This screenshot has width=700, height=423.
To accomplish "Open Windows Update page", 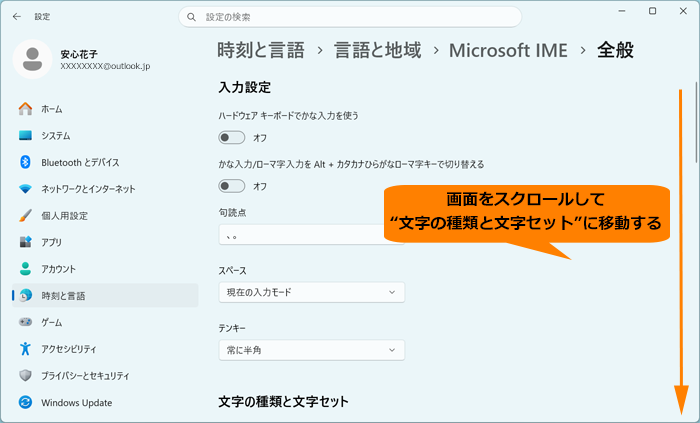I will 105,402.
